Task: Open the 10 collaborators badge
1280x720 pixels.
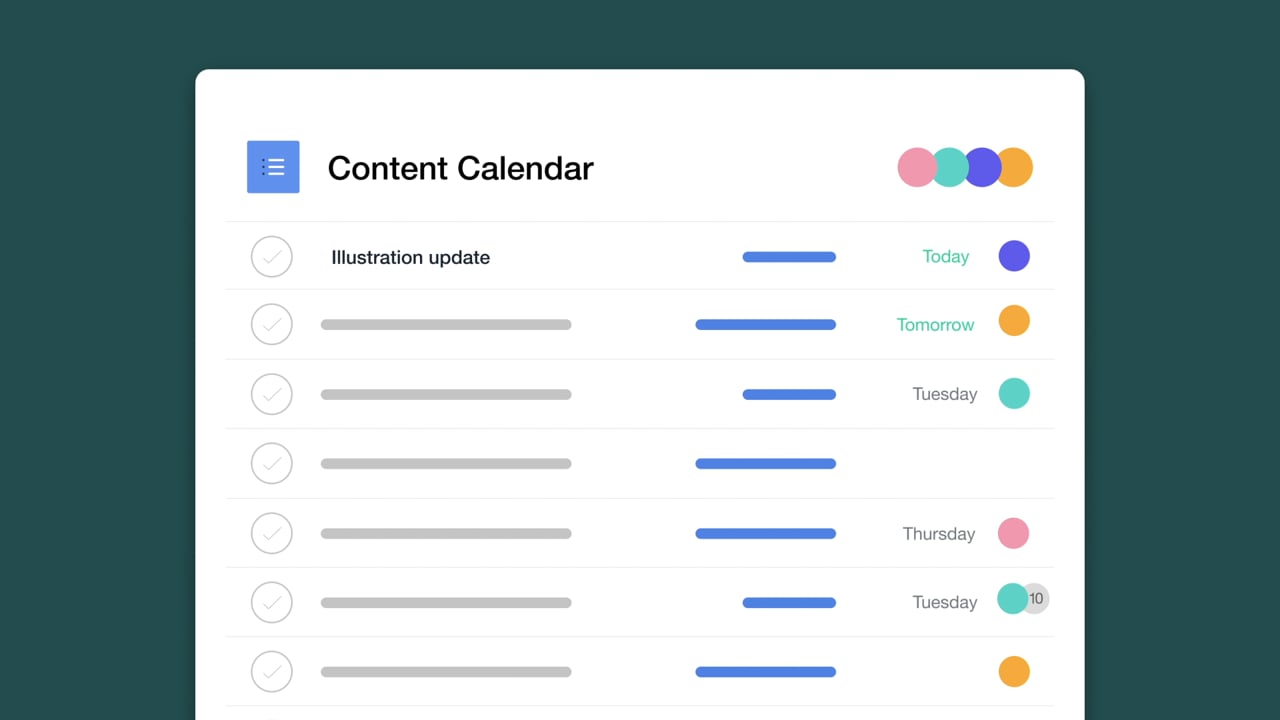Action: [x=1036, y=599]
